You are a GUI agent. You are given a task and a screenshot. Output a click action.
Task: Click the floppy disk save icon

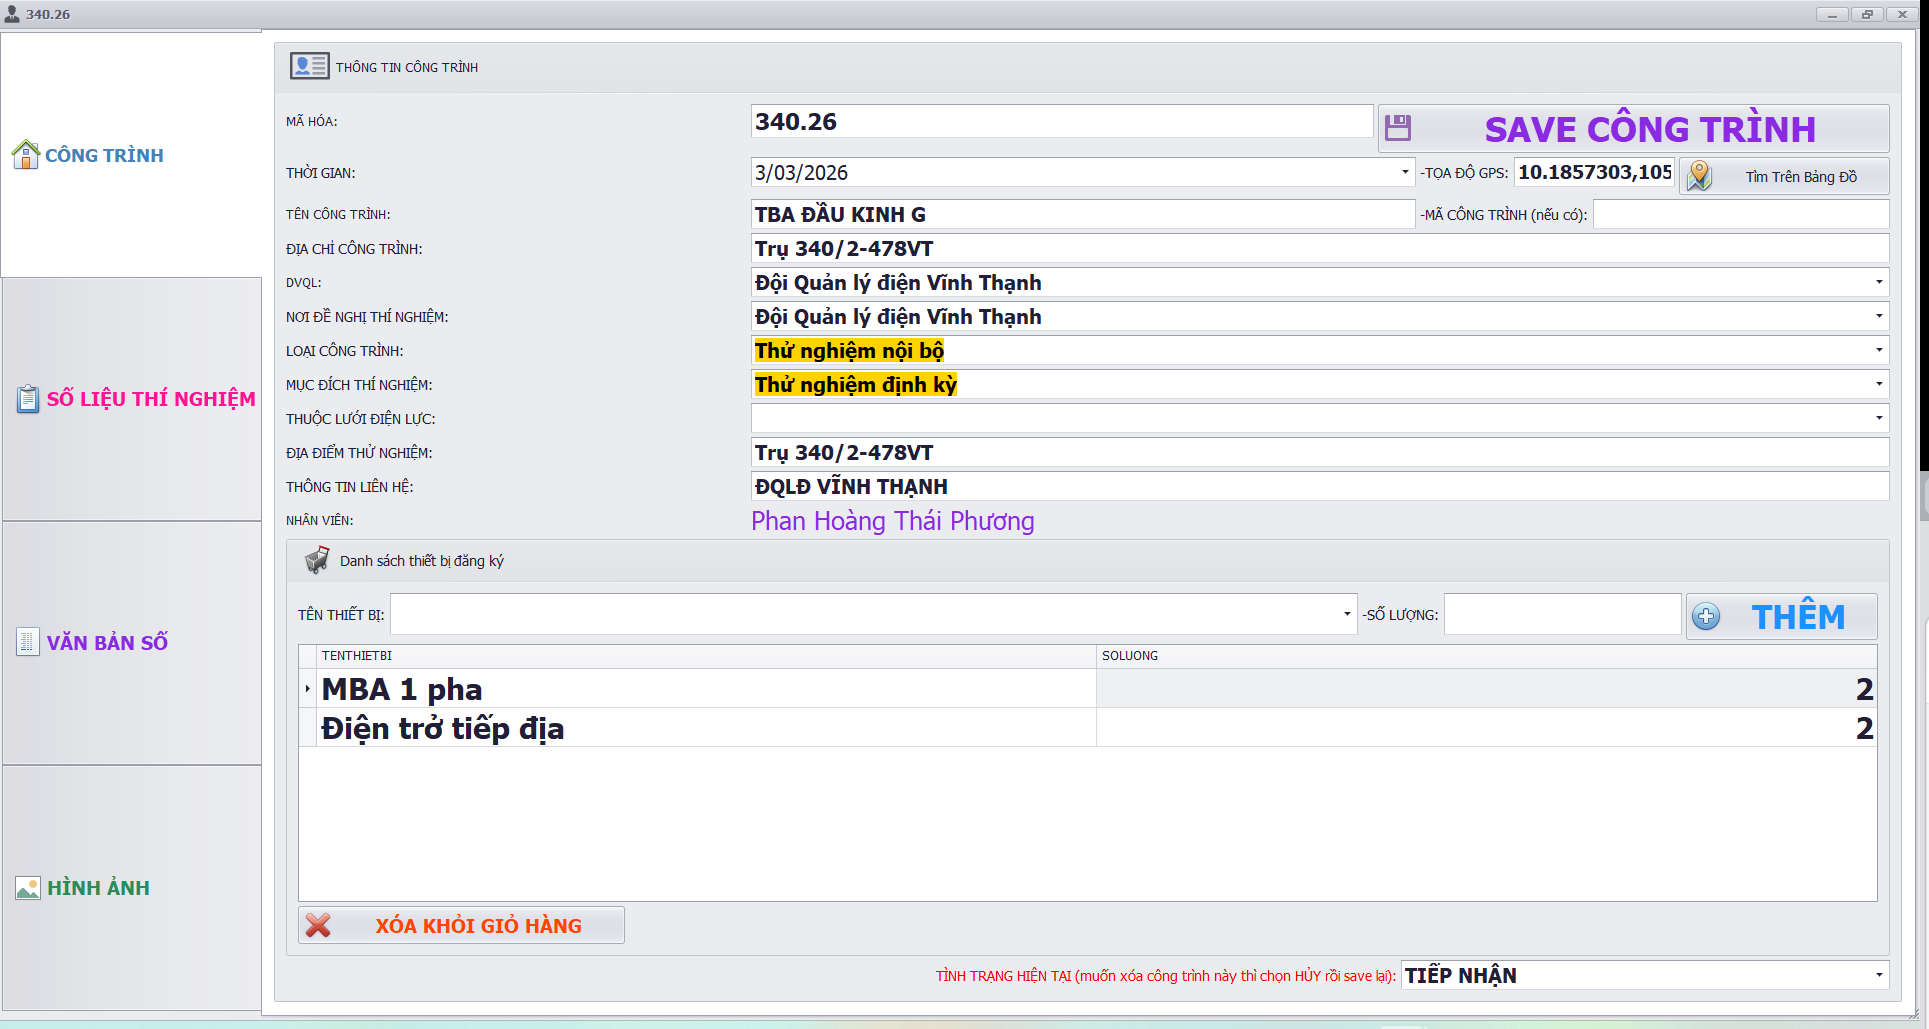point(1397,128)
